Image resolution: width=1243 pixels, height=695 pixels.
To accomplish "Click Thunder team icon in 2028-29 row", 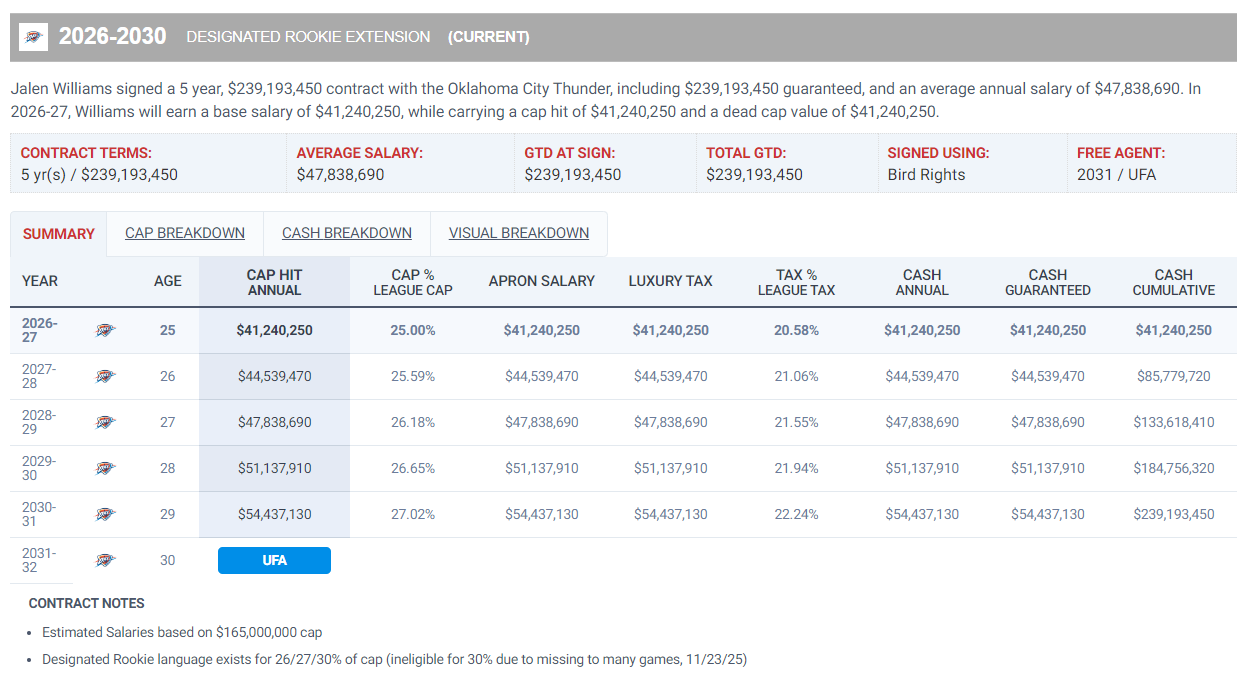I will (x=105, y=422).
